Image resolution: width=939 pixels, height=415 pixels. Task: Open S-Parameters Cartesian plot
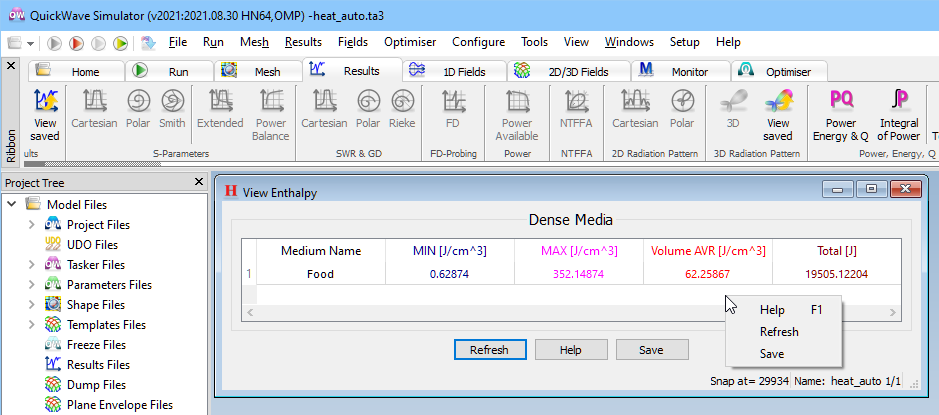(94, 108)
